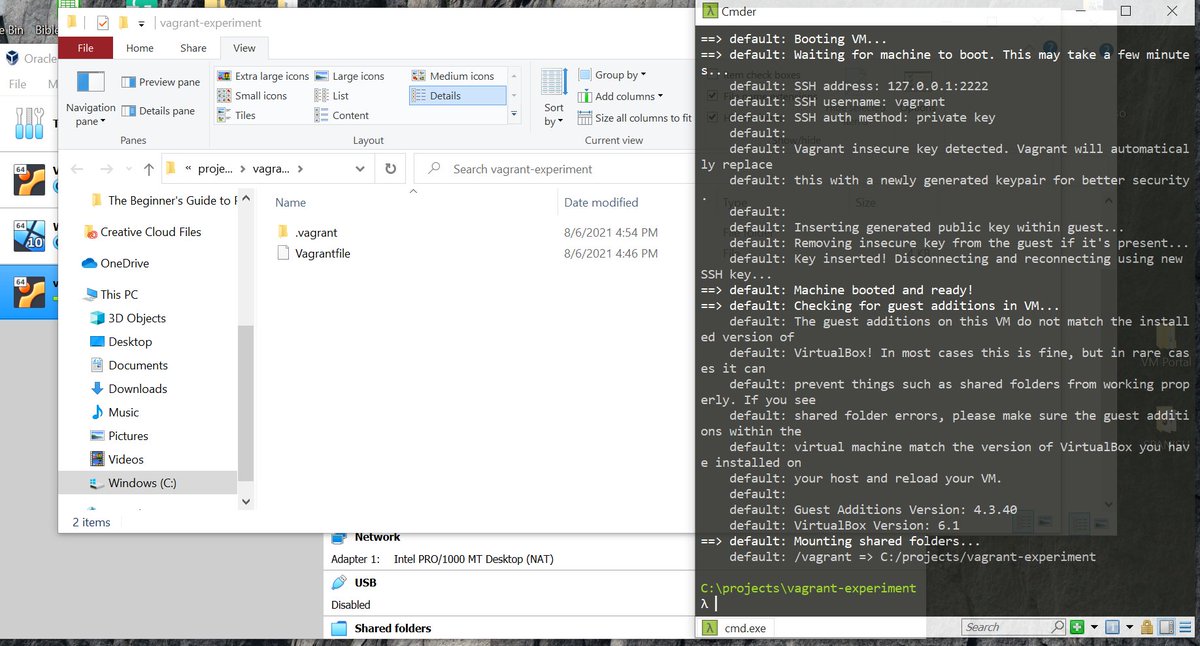The image size is (1200, 646).
Task: Switch to List layout
Action: [x=331, y=96]
